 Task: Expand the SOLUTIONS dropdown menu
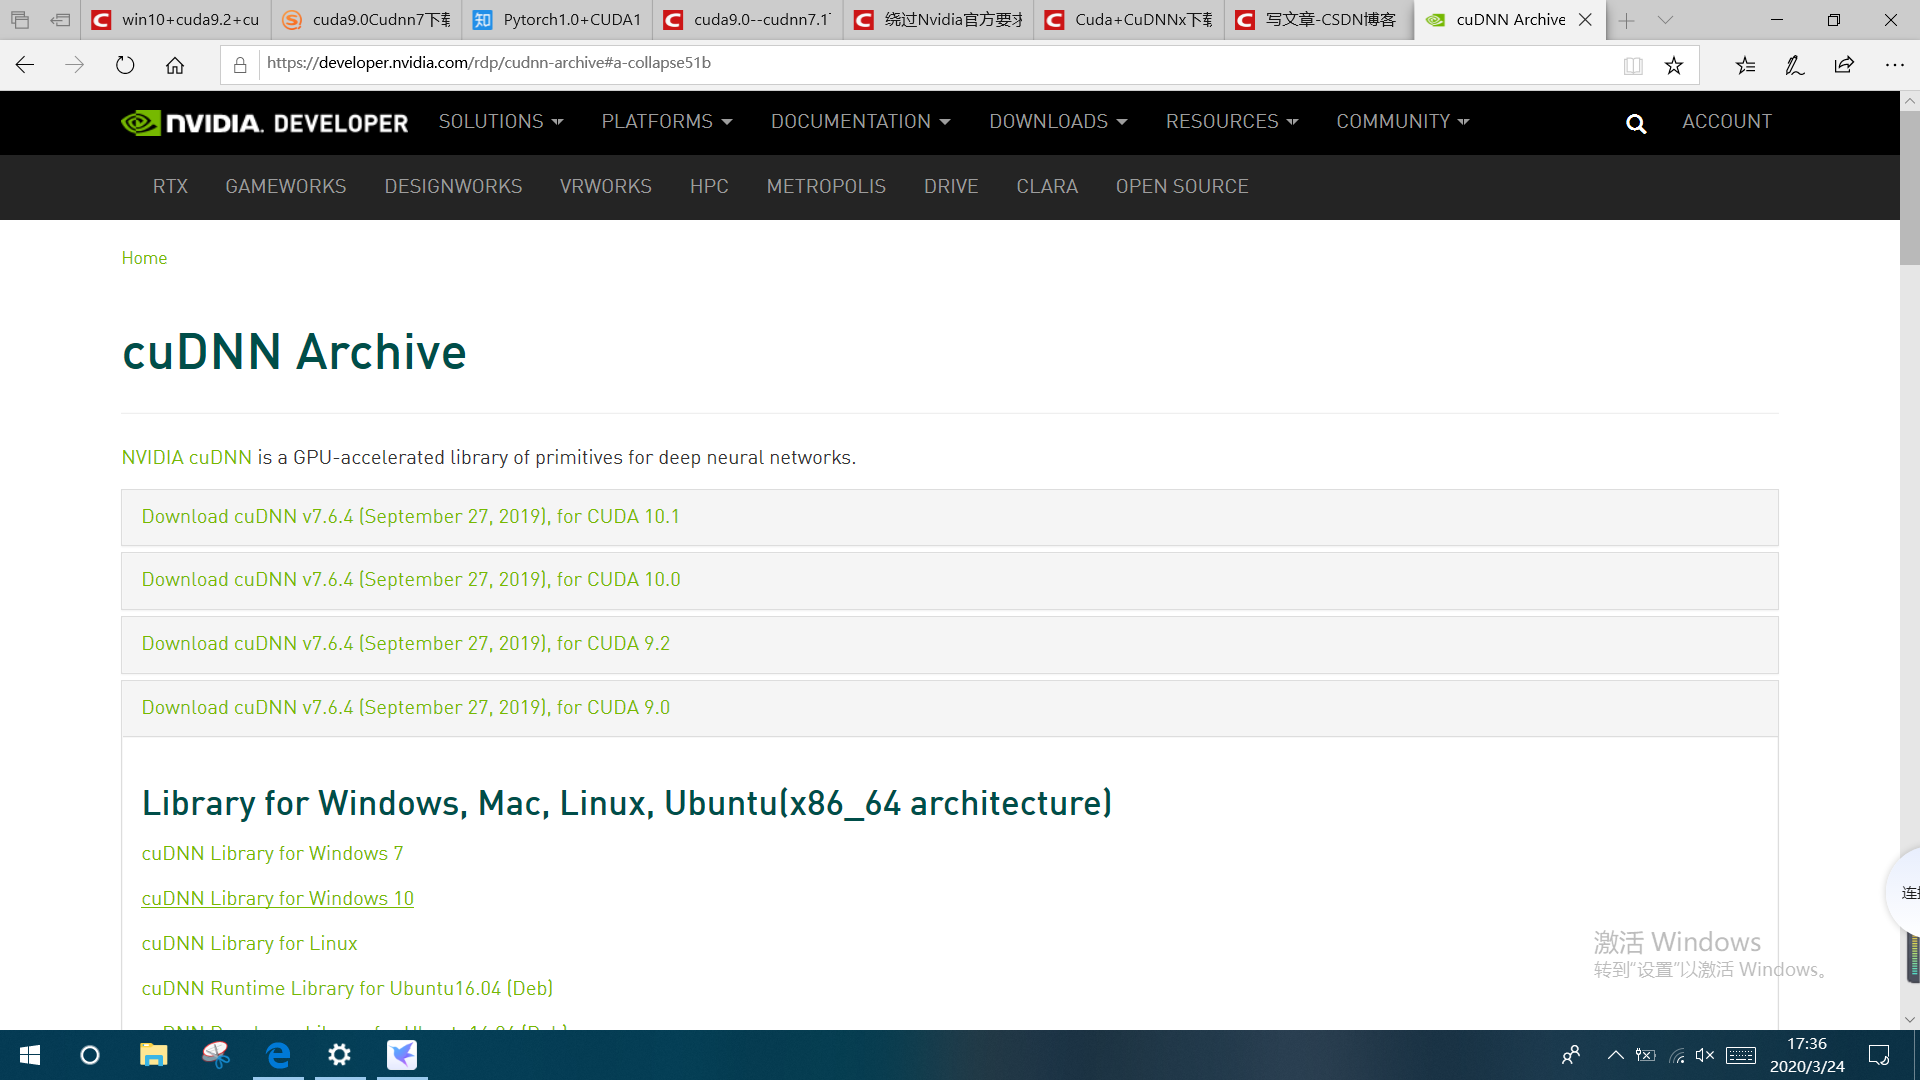point(501,121)
